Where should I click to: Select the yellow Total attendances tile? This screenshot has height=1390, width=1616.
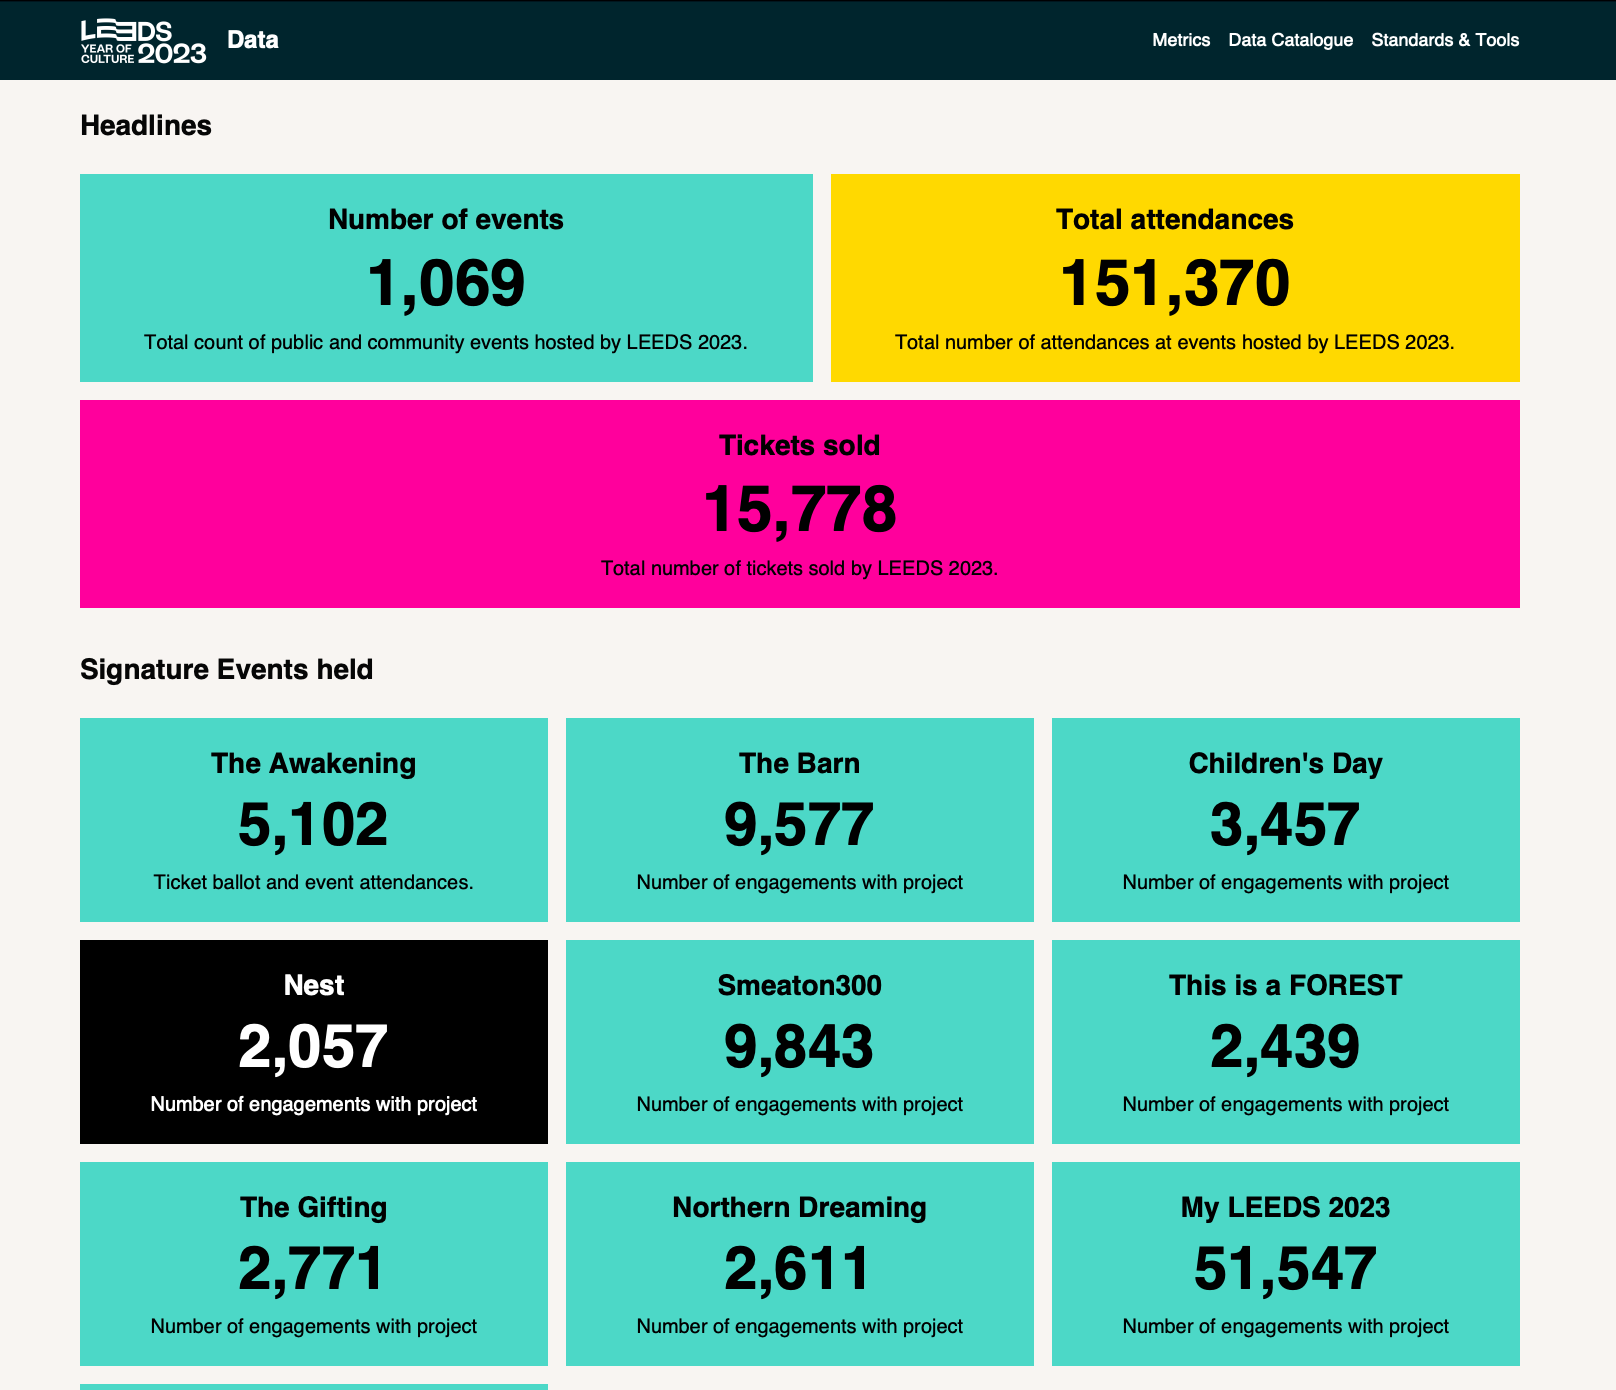click(1175, 278)
